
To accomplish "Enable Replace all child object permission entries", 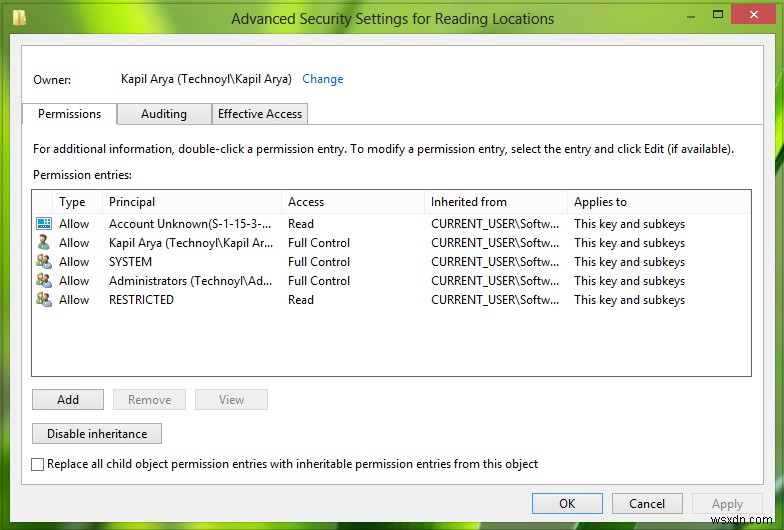I will (38, 465).
